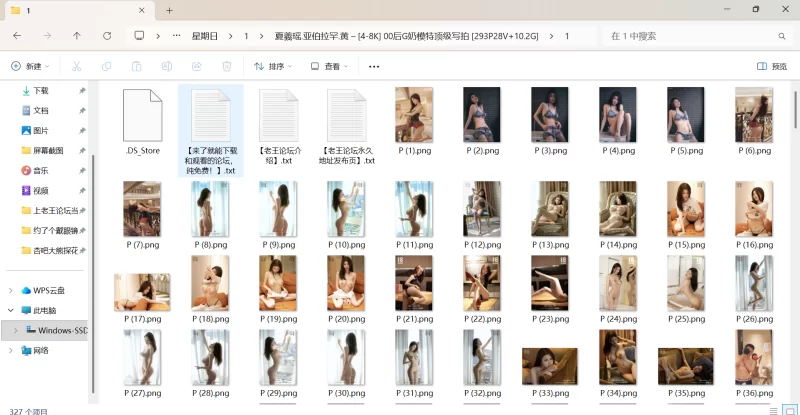This screenshot has width=800, height=415.
Task: Toggle the 预览 preview pane
Action: (771, 66)
